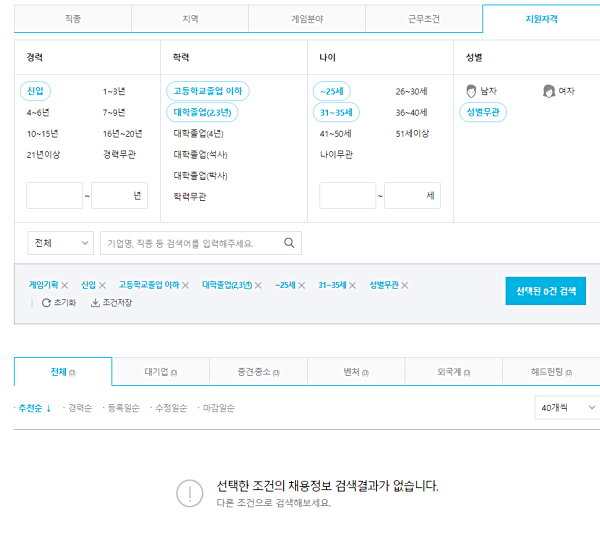This screenshot has width=600, height=535.
Task: Remove the 성별무관 filter tag
Action: pyautogui.click(x=405, y=285)
